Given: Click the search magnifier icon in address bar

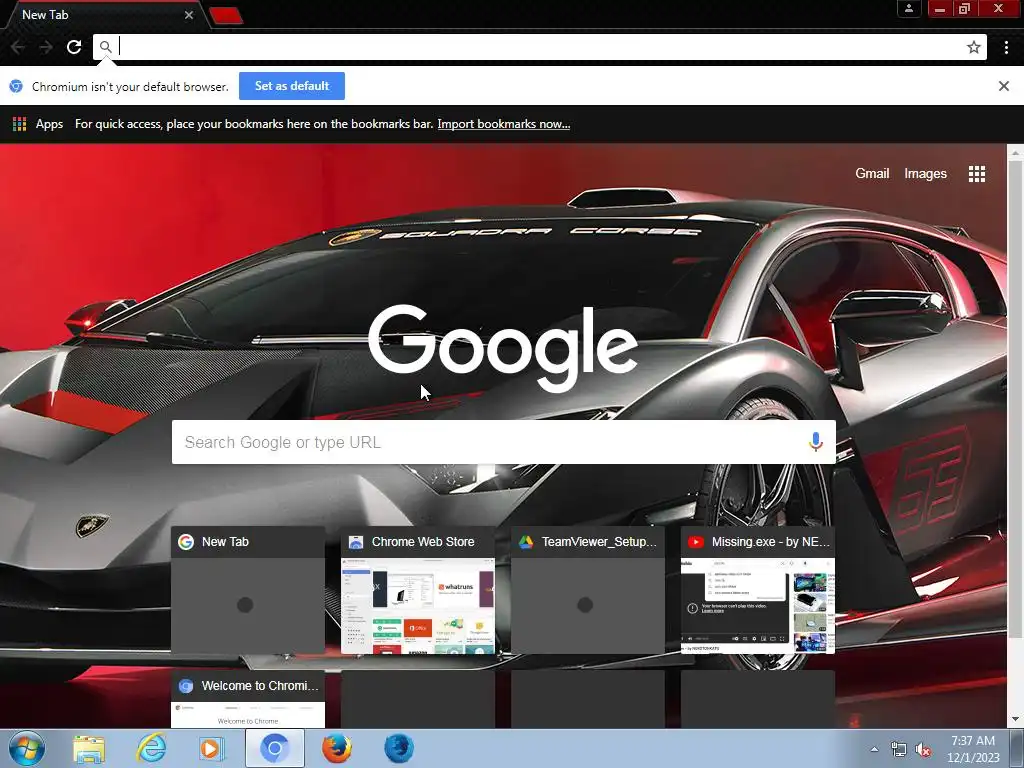Looking at the screenshot, I should click(105, 46).
